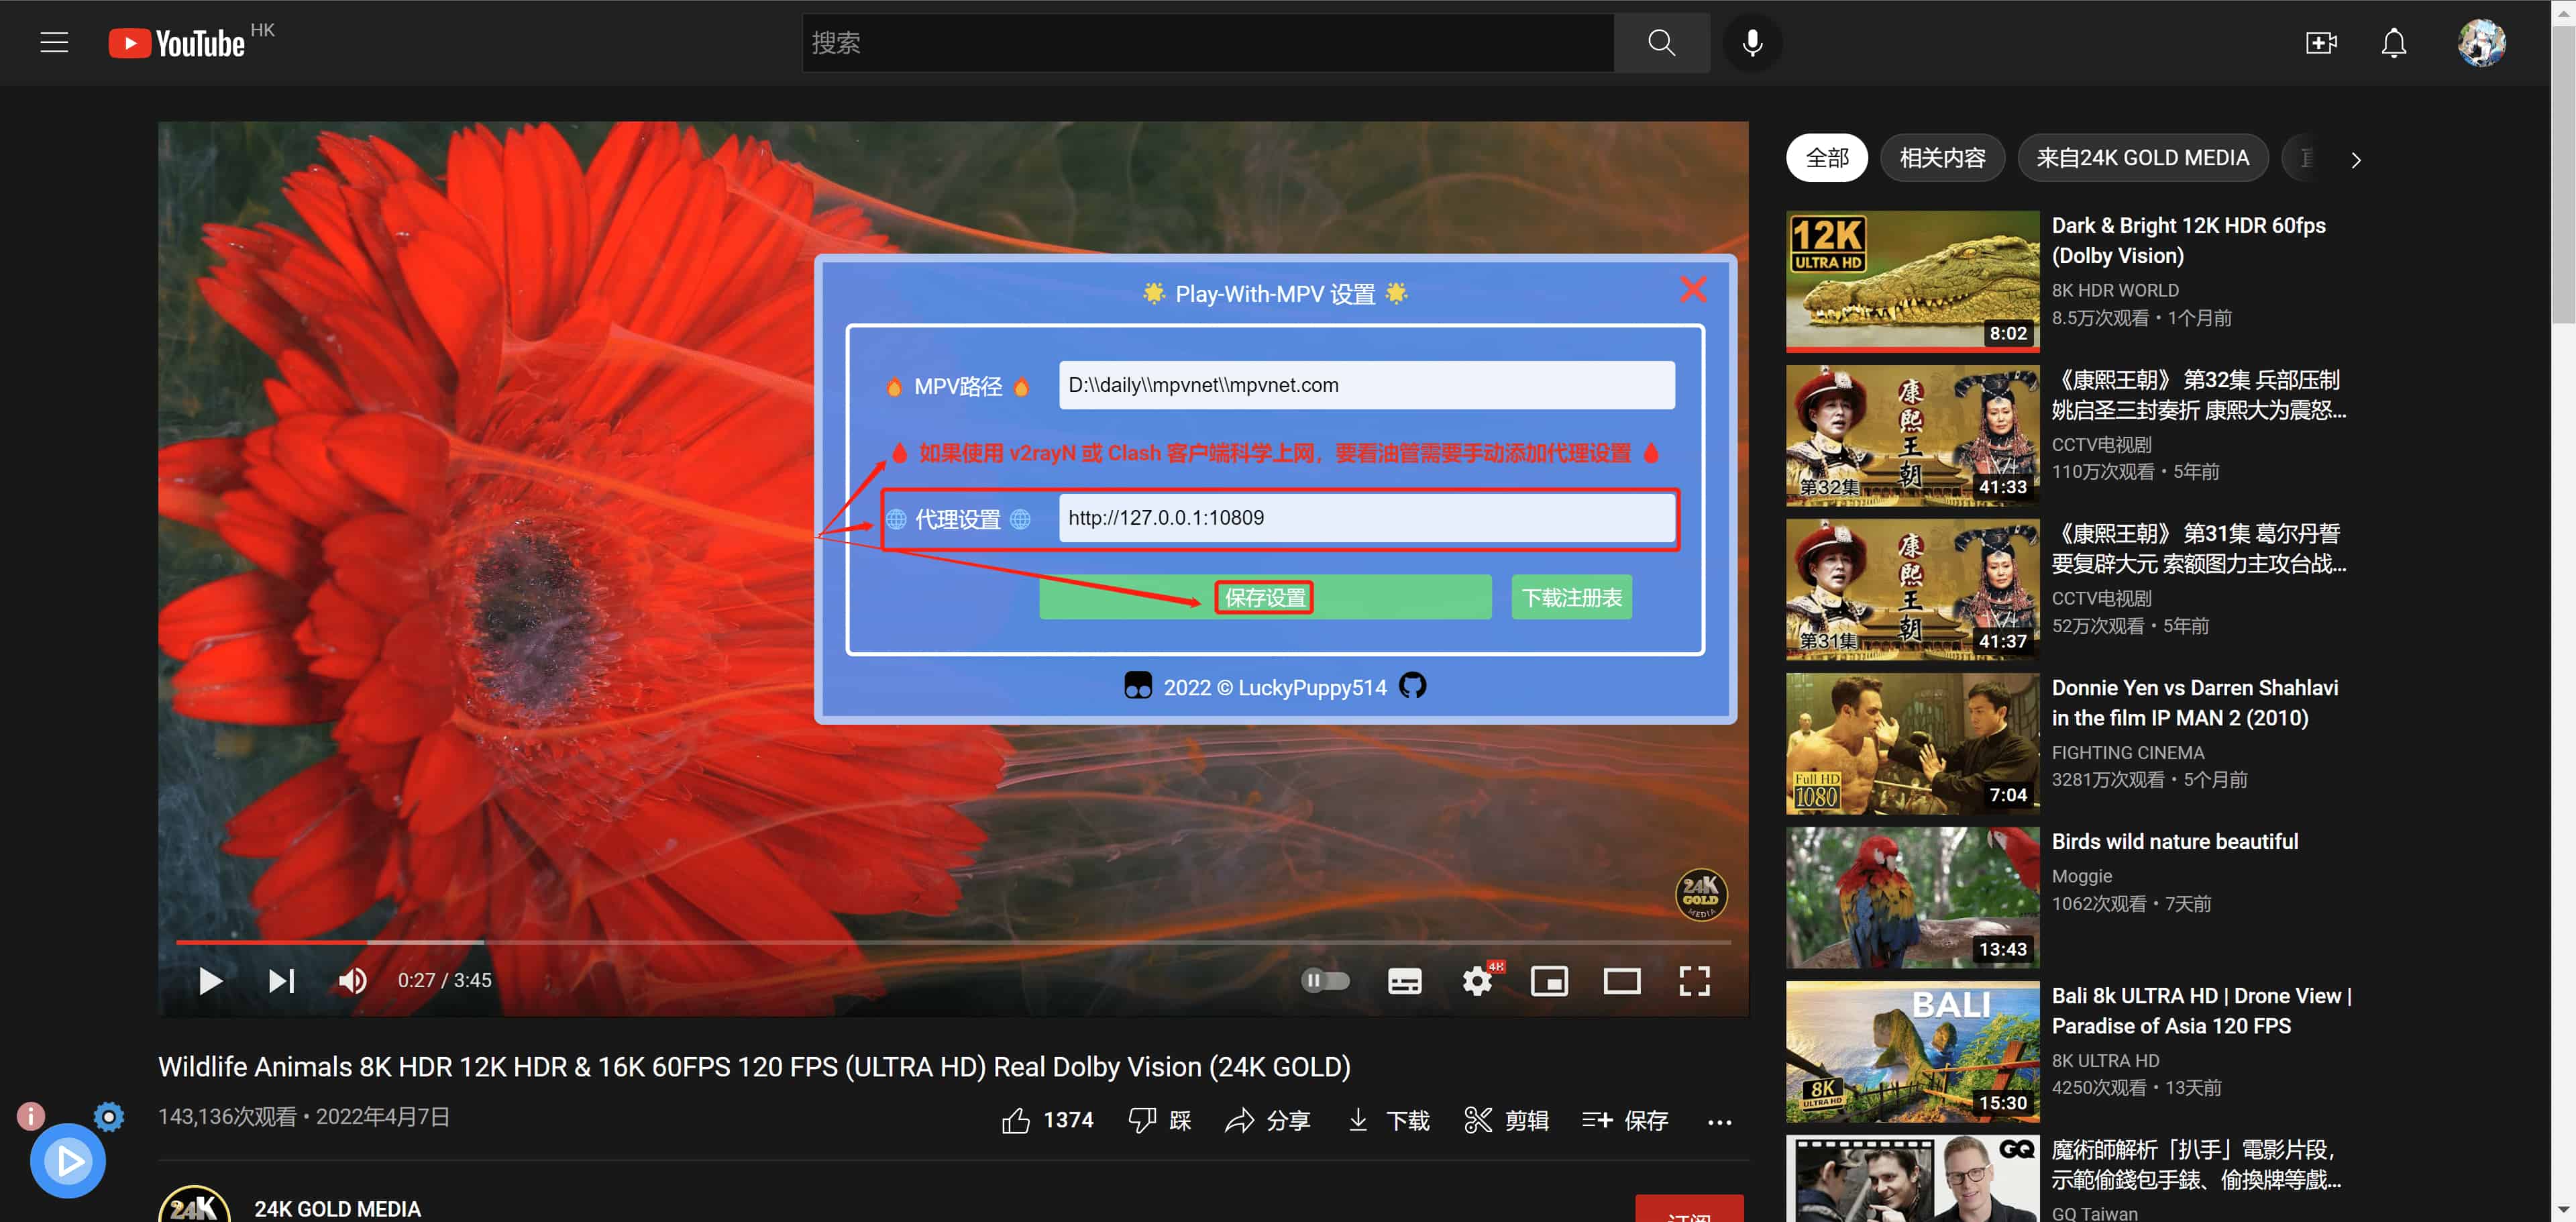Open video quality settings gear
2576x1222 pixels.
coord(1477,980)
